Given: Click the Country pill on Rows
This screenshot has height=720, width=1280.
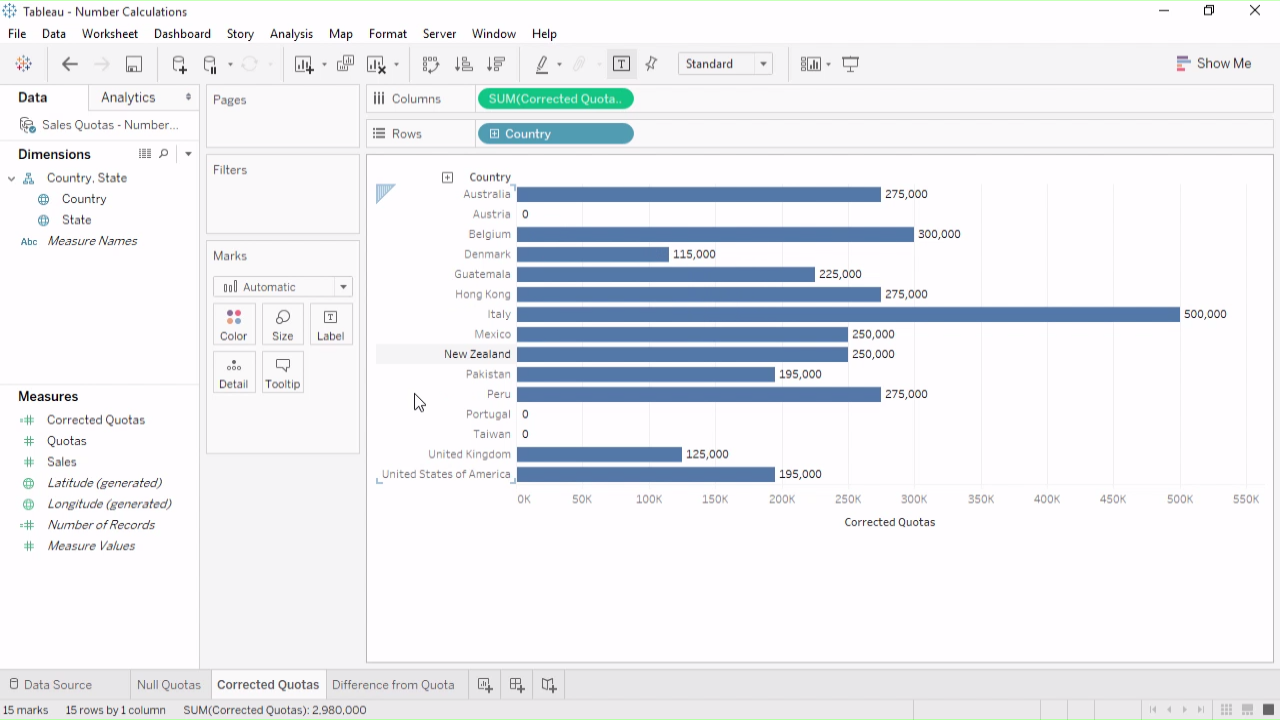Looking at the screenshot, I should tap(556, 134).
